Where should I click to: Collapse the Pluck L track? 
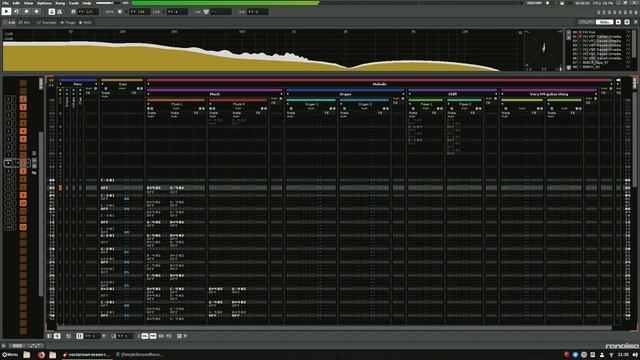149,104
